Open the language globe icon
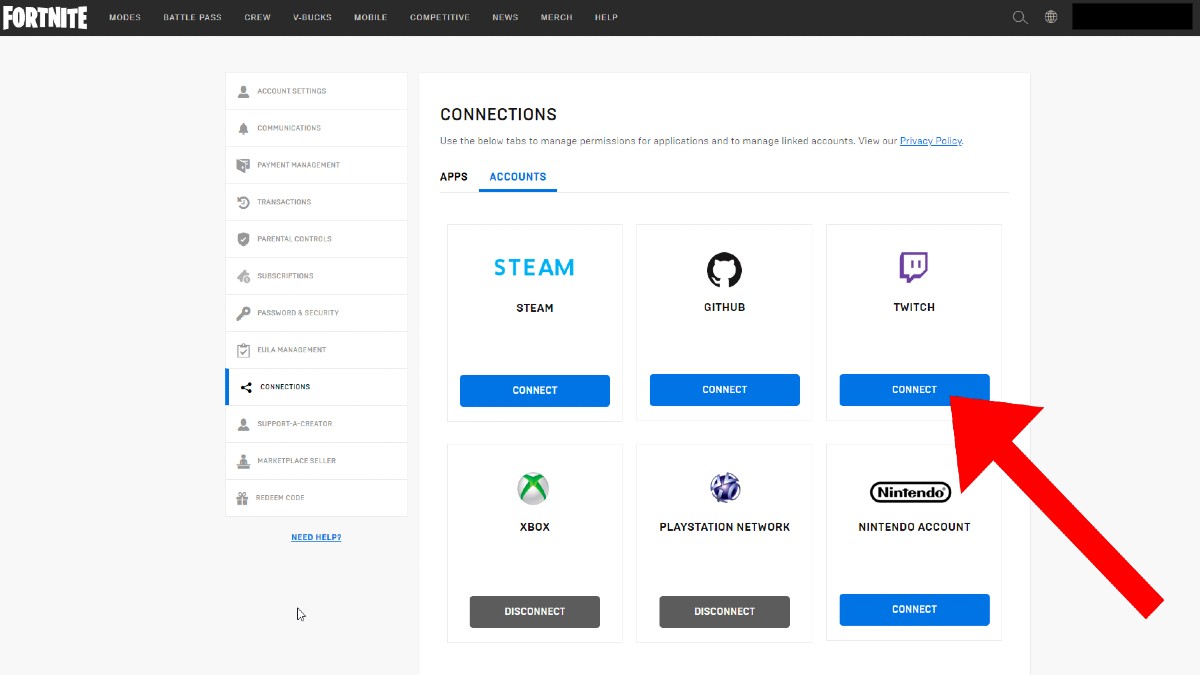 click(1051, 17)
